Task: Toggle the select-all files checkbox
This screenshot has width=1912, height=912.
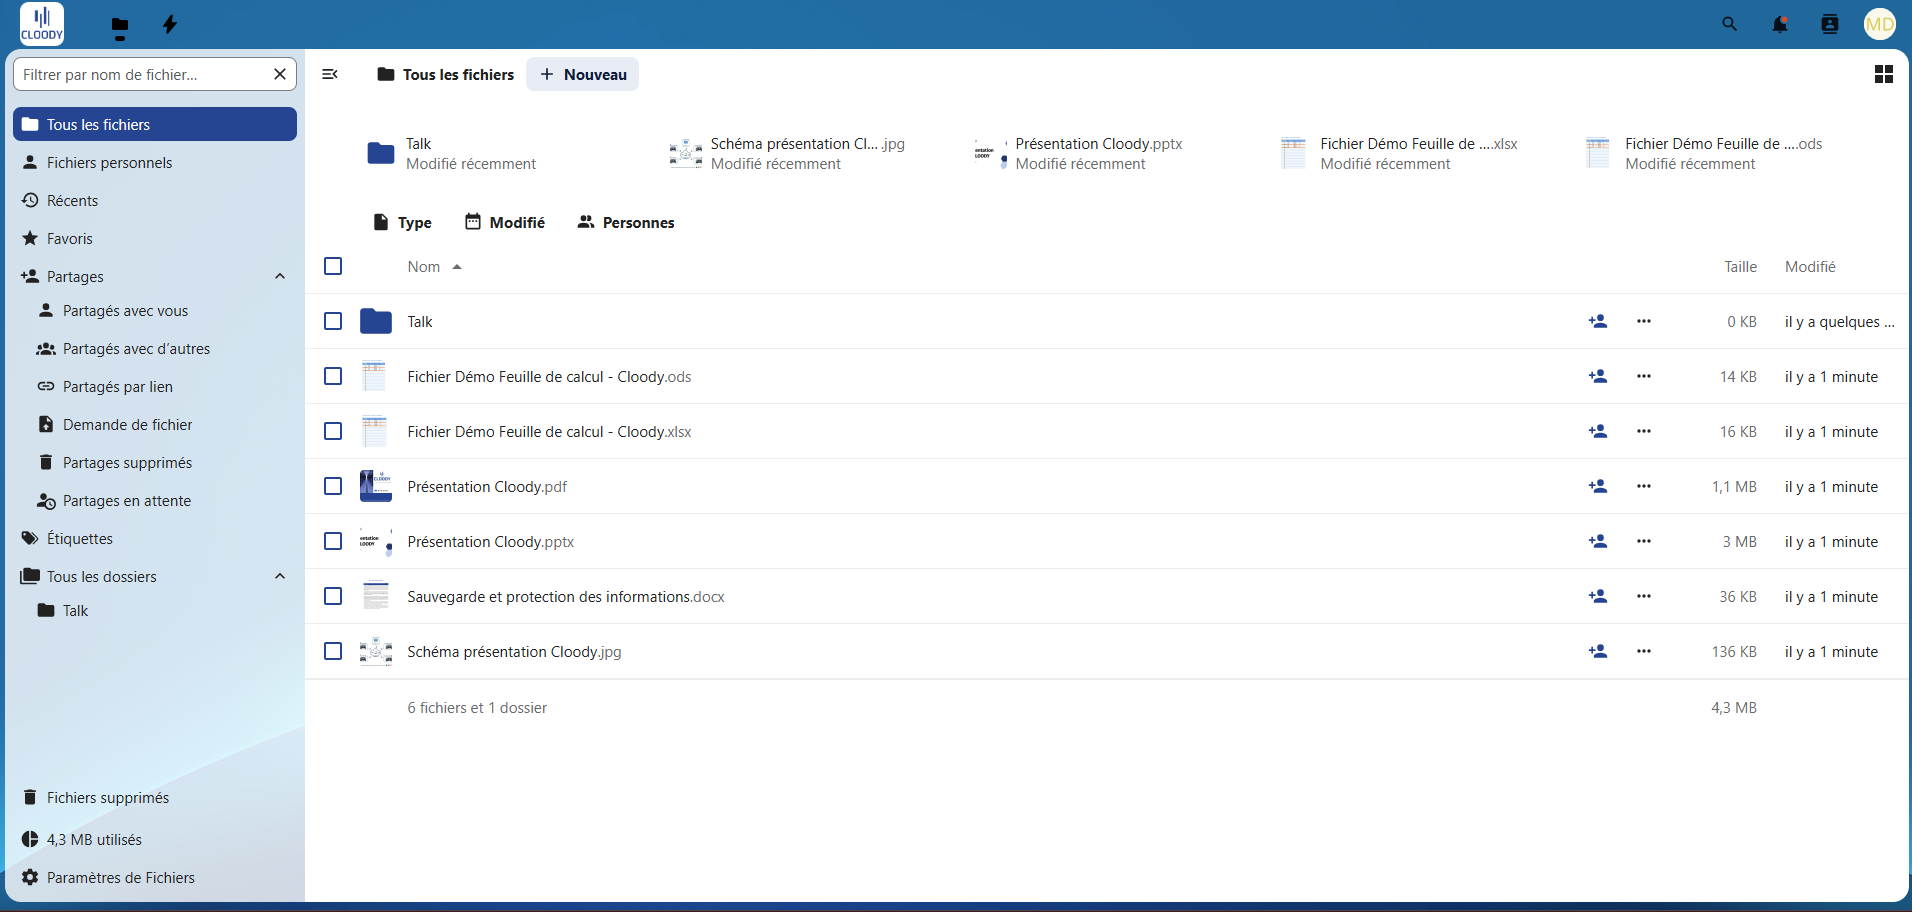Action: pos(333,266)
